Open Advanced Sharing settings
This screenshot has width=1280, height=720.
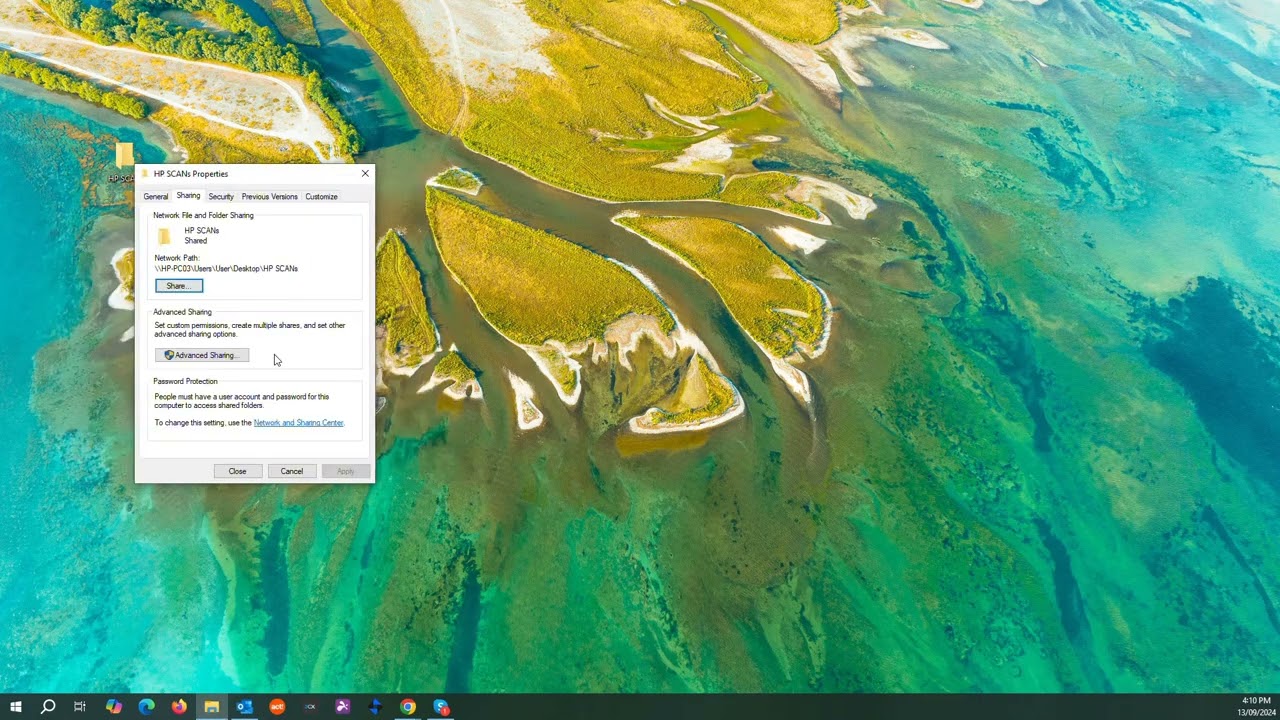tap(202, 355)
